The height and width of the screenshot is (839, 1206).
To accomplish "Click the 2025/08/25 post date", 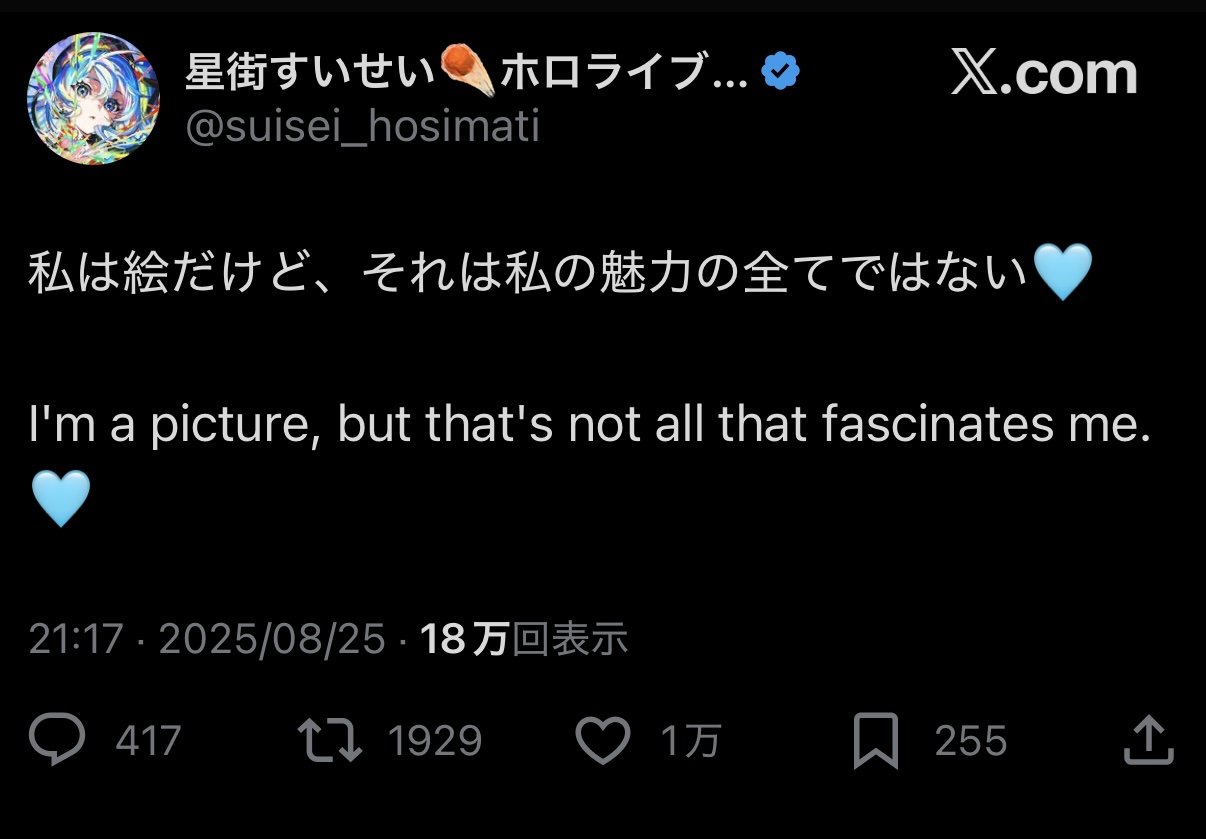I will 272,639.
